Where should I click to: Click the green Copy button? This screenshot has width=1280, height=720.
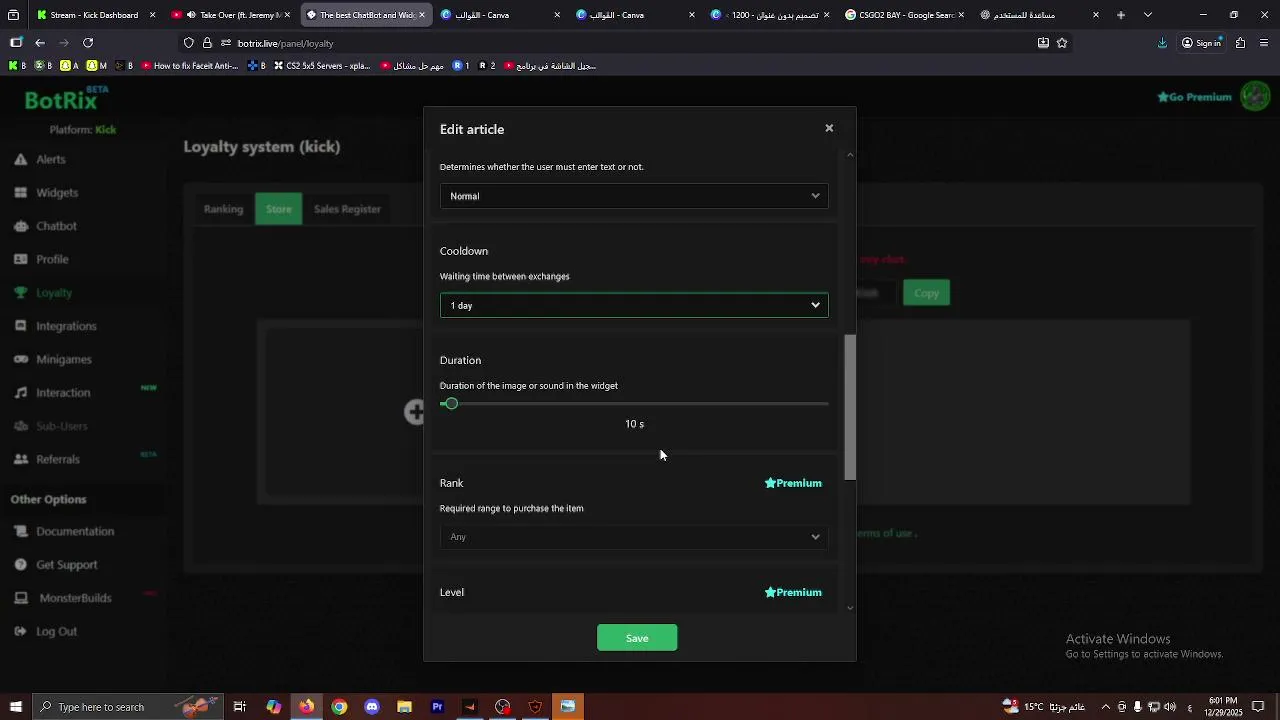click(926, 293)
